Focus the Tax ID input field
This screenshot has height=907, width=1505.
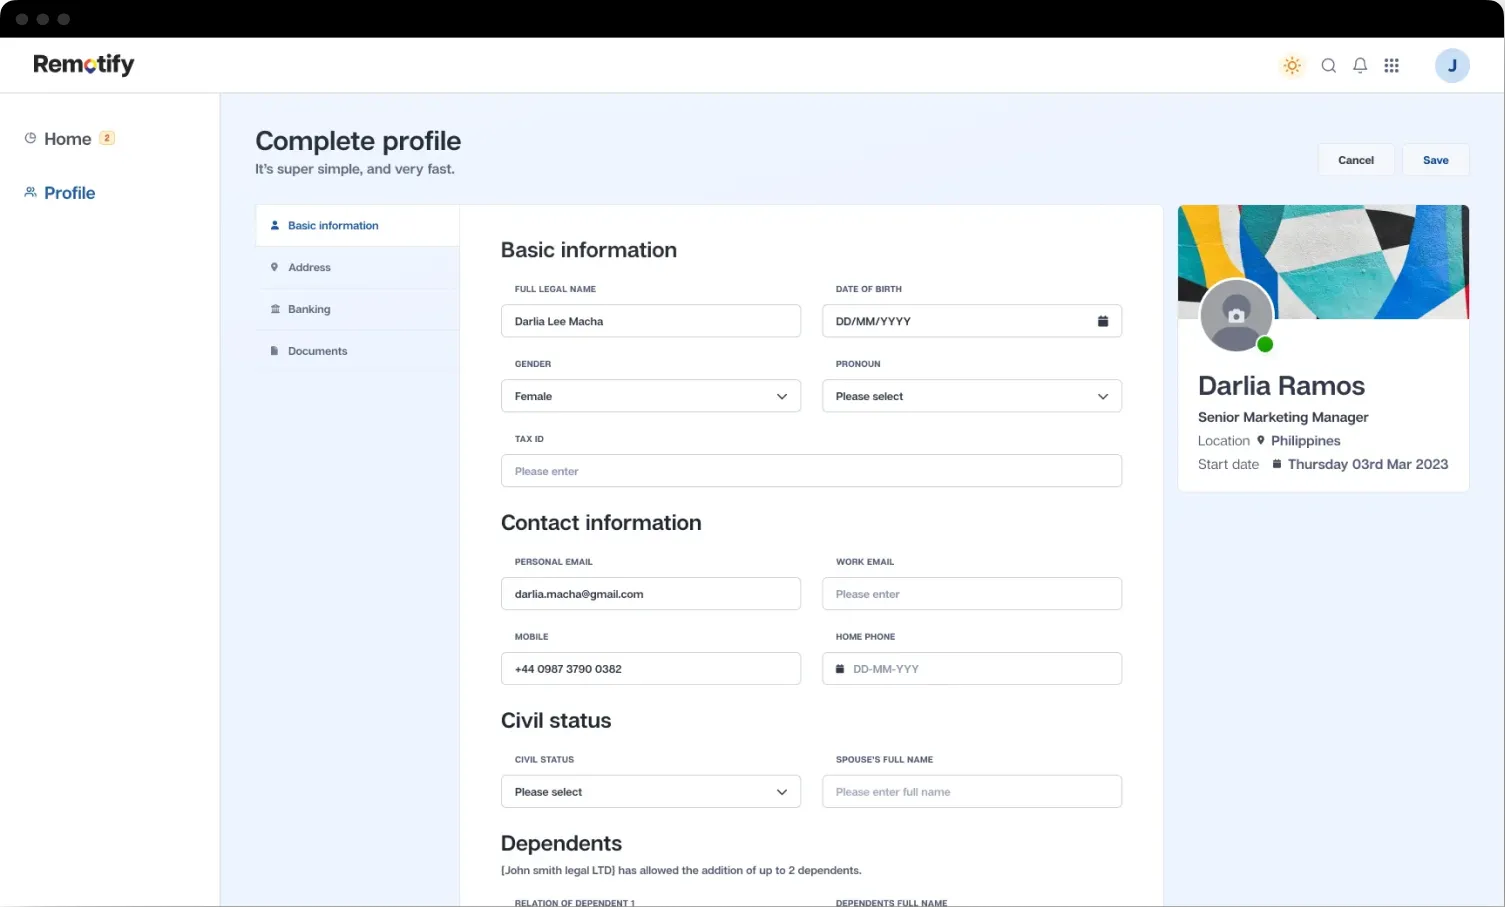810,471
